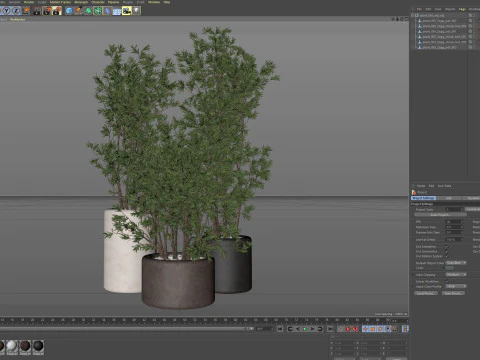Open Attribute Manager User Data menu
Viewport: 480px width, 360px height.
pyautogui.click(x=444, y=186)
